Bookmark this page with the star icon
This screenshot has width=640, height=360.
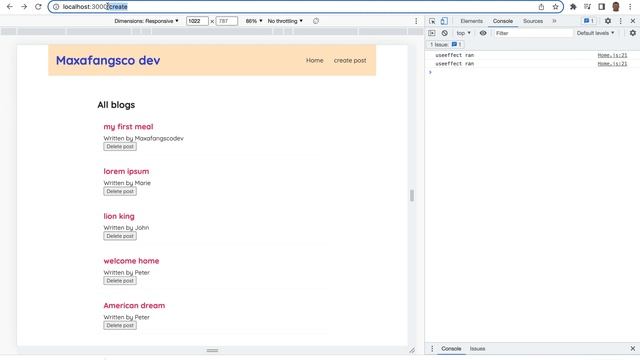pos(555,7)
